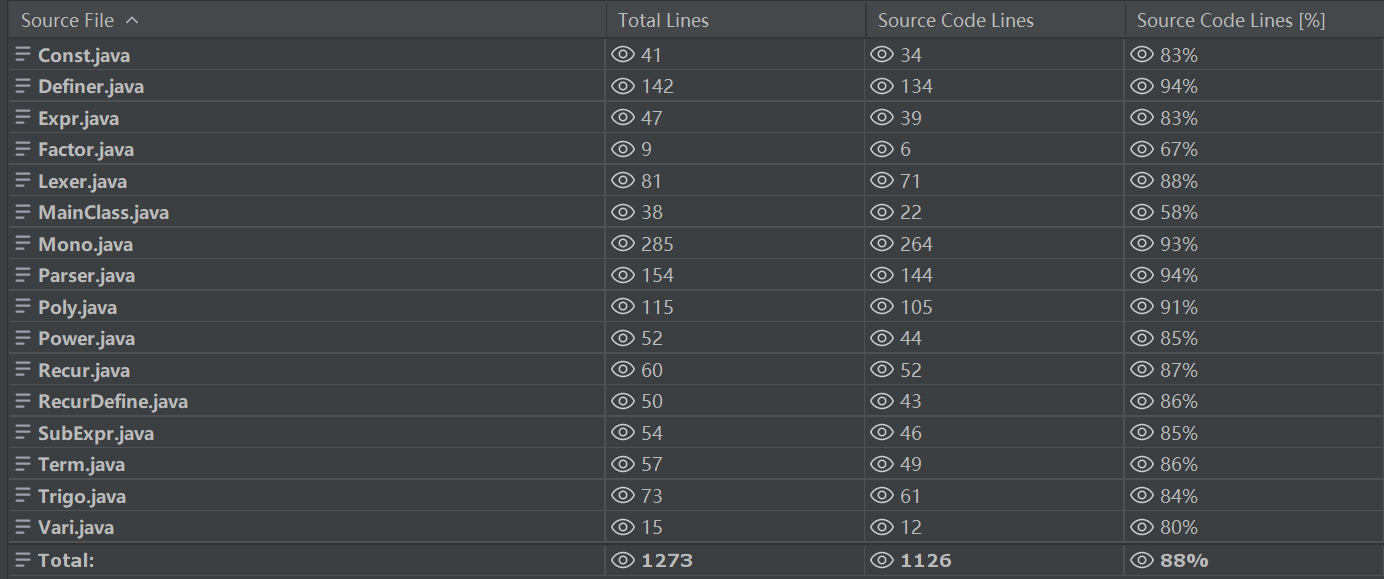Click the file icon next to Recur.java
The image size is (1384, 579).
(21, 369)
